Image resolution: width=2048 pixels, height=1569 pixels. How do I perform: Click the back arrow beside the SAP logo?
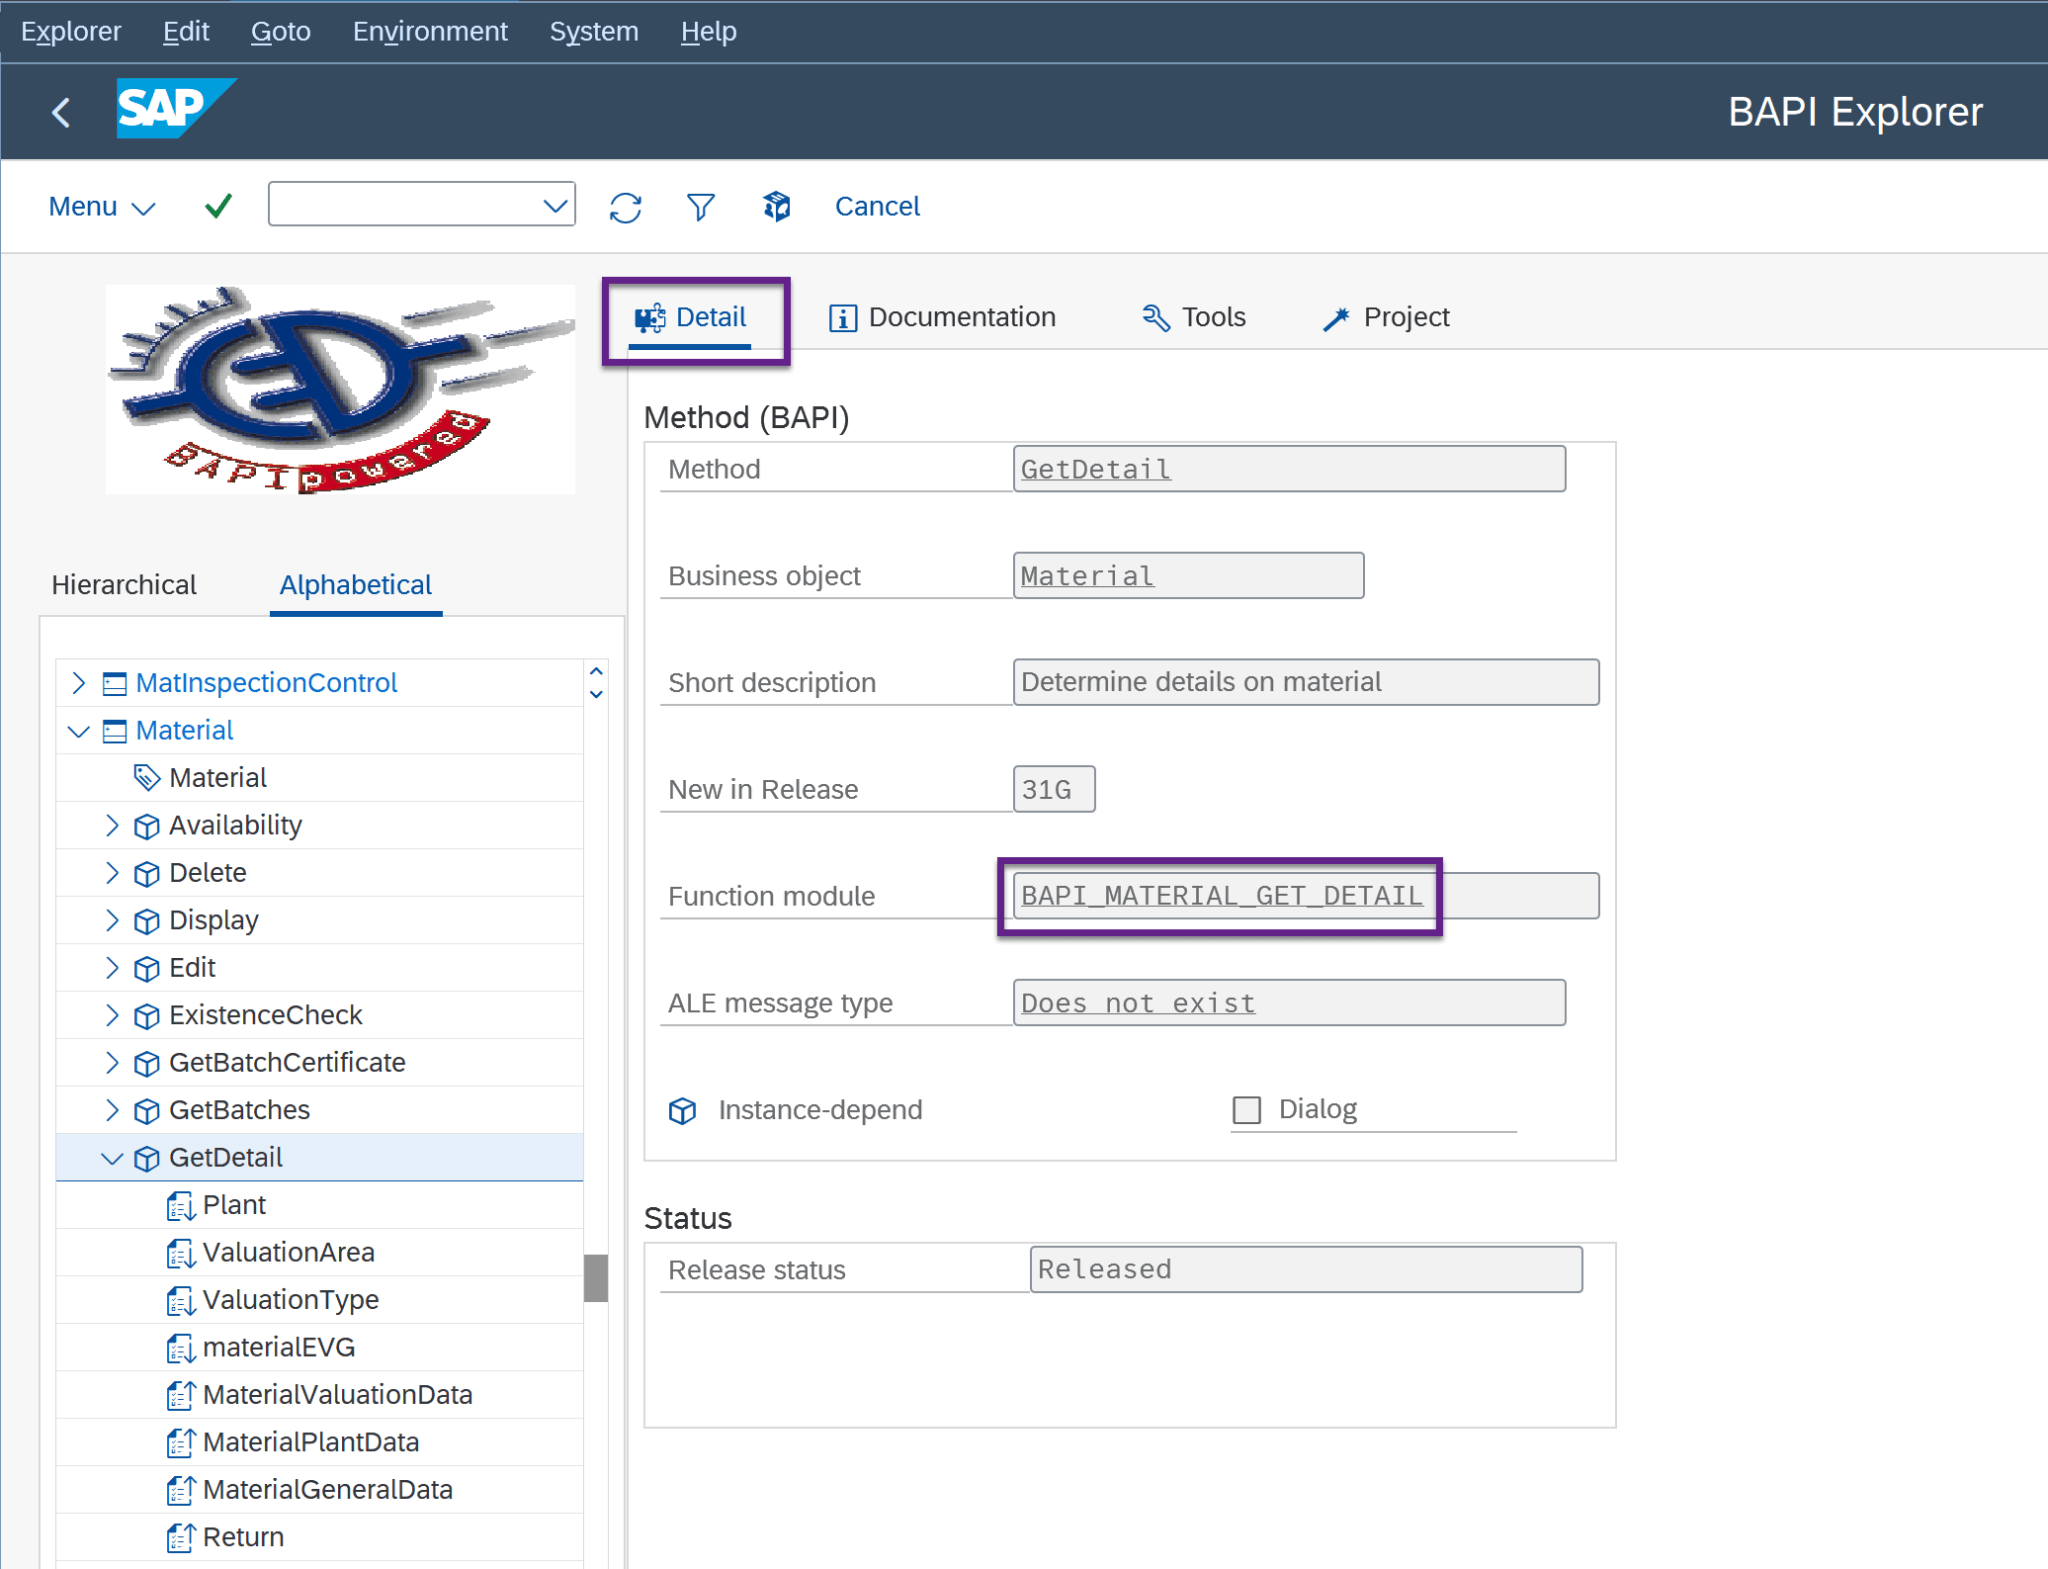click(x=61, y=112)
